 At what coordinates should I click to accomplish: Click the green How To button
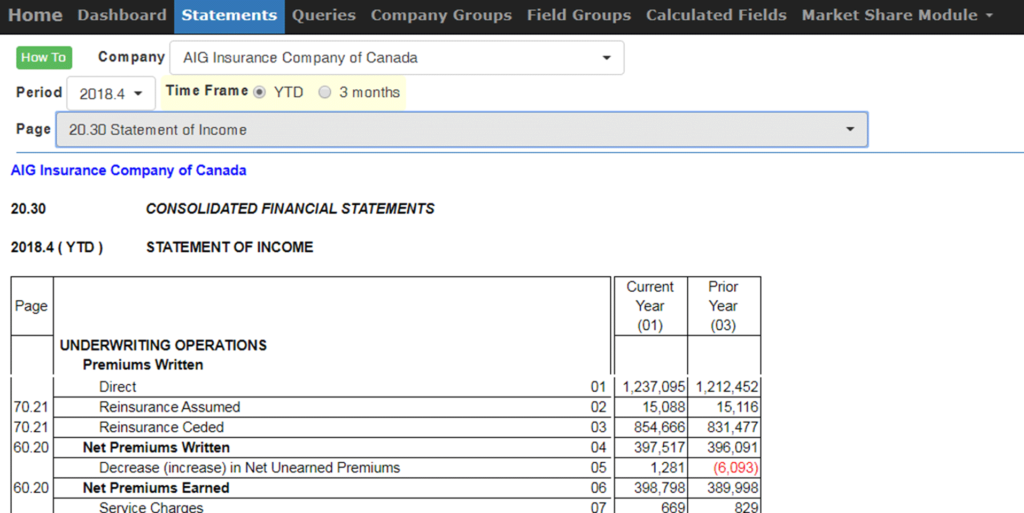click(44, 57)
